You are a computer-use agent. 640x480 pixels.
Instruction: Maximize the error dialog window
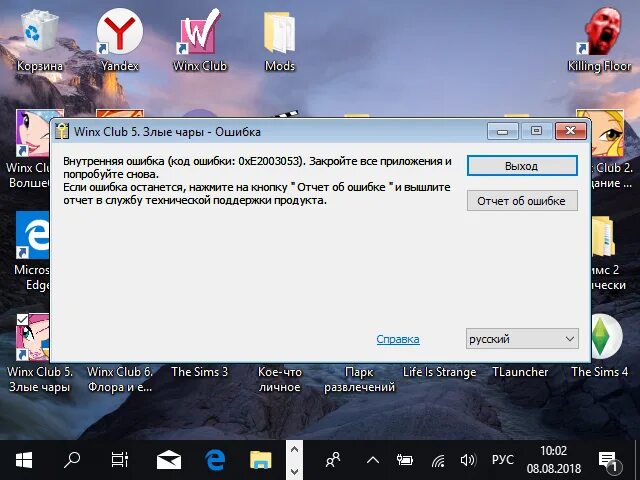coord(536,131)
